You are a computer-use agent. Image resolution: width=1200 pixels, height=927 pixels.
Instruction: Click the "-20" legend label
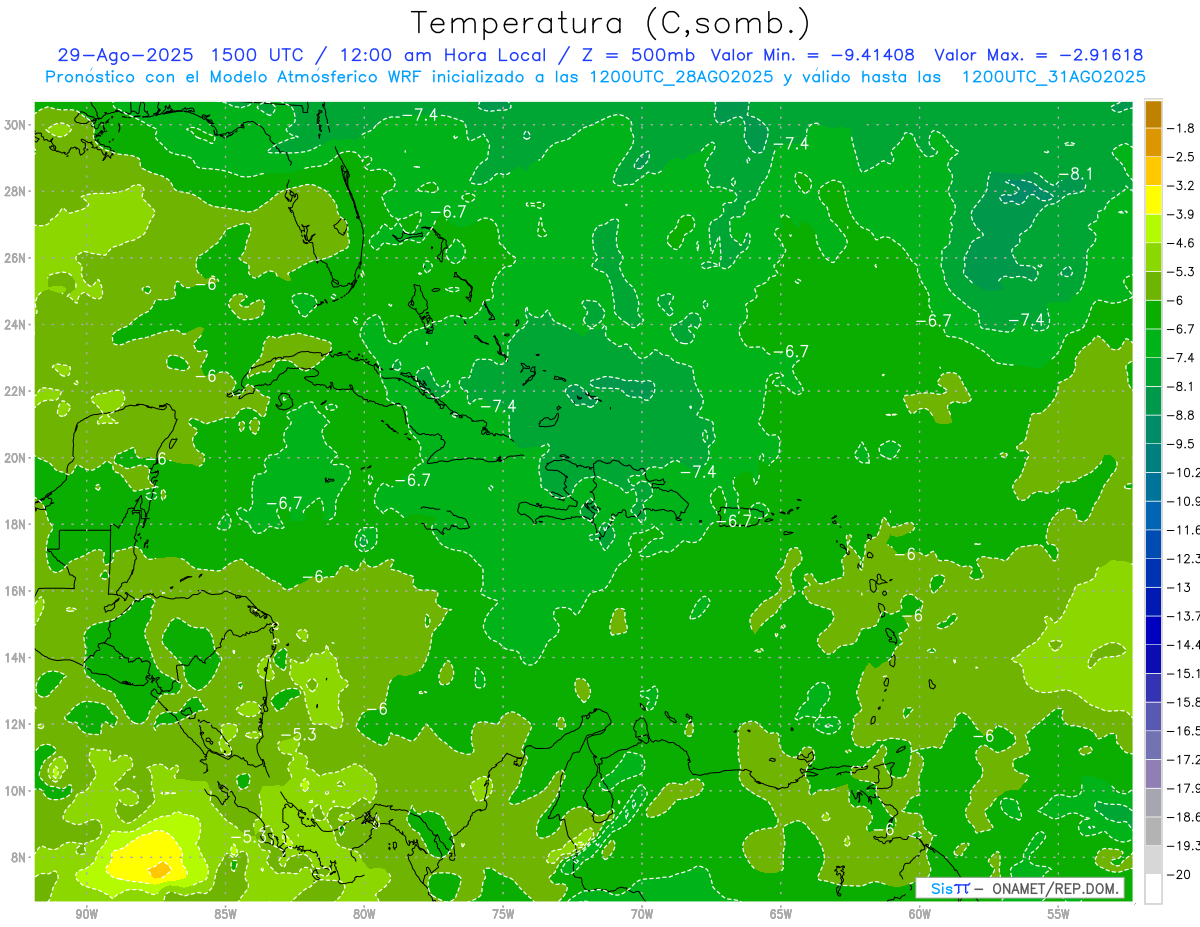(x=1179, y=874)
